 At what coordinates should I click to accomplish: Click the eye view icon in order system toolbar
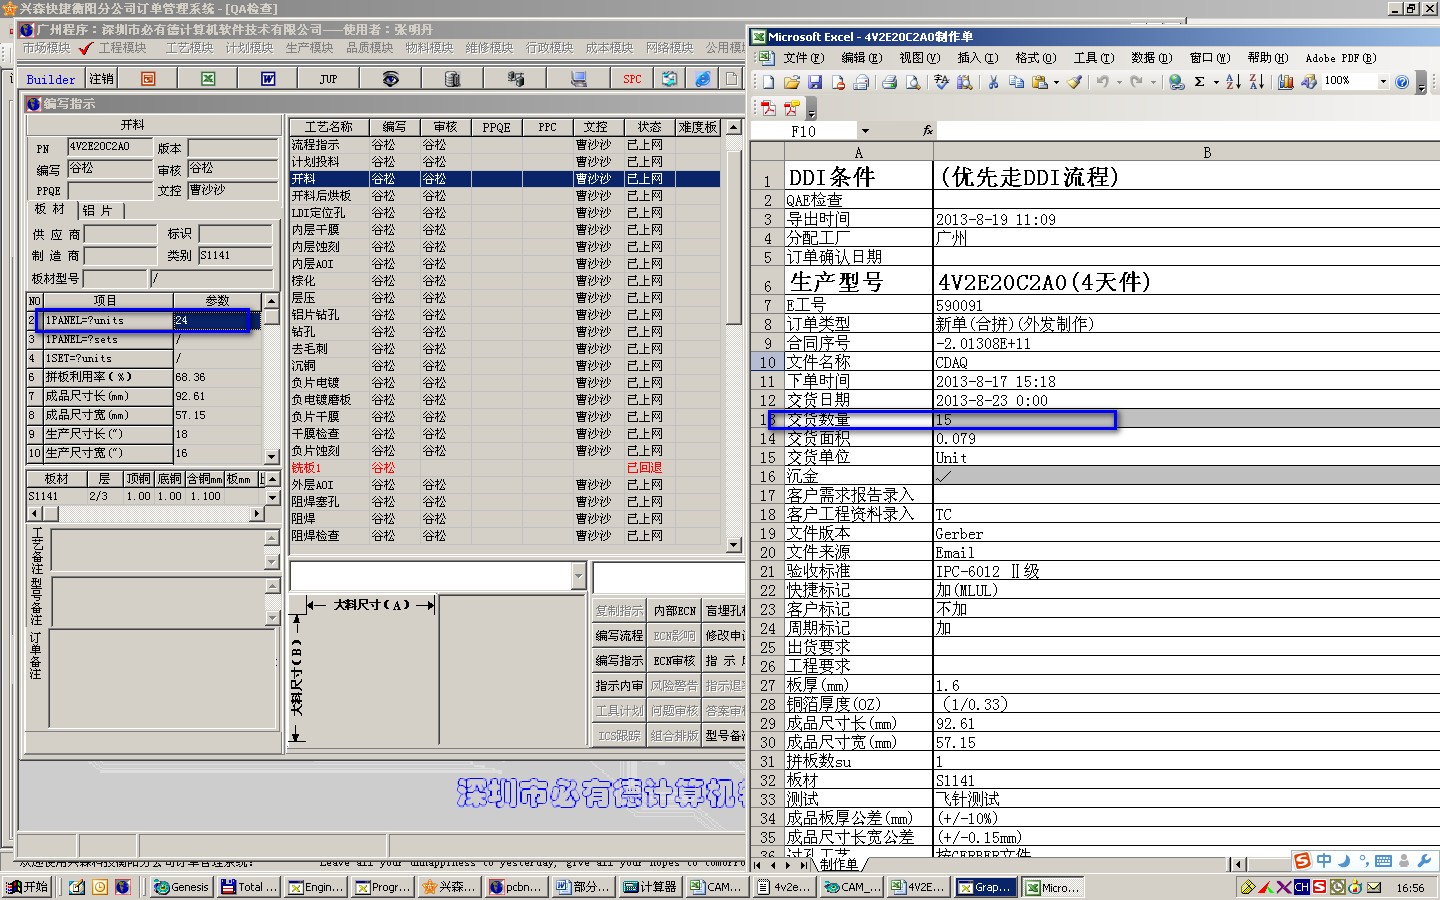click(390, 78)
